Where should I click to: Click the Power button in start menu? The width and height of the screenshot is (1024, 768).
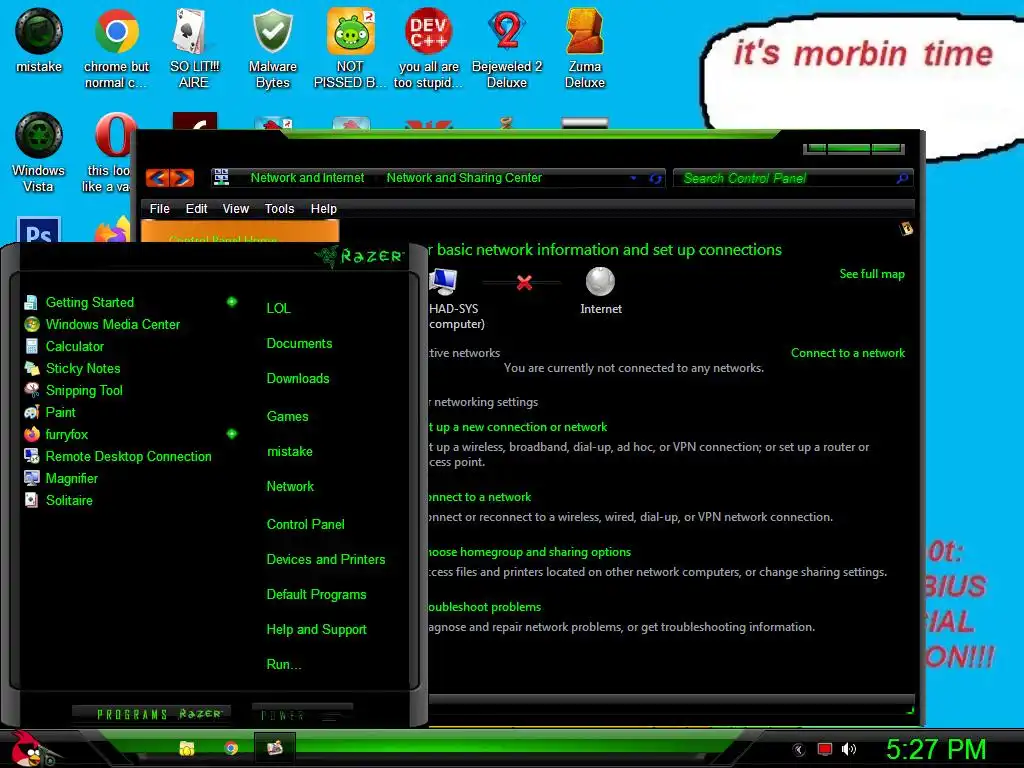(x=302, y=714)
